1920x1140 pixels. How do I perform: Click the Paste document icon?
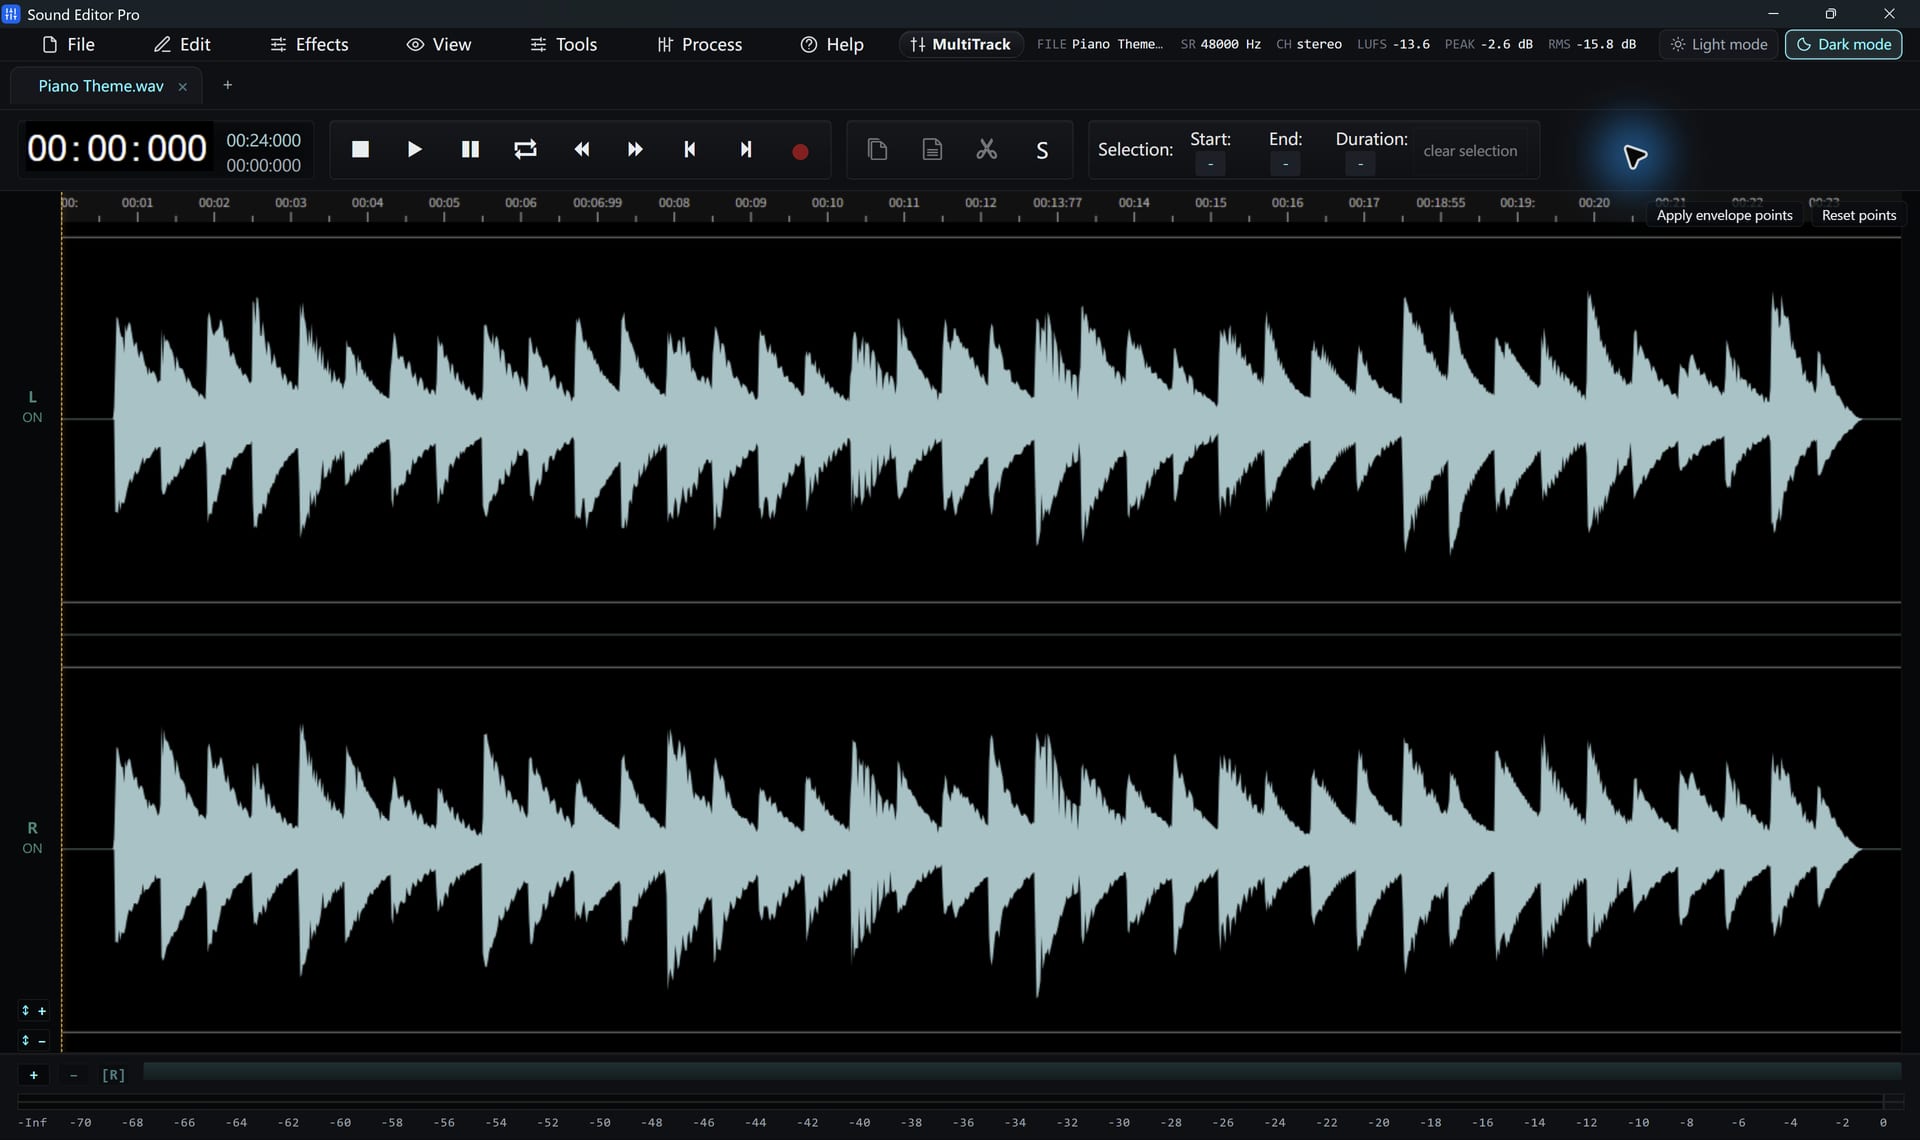932,150
